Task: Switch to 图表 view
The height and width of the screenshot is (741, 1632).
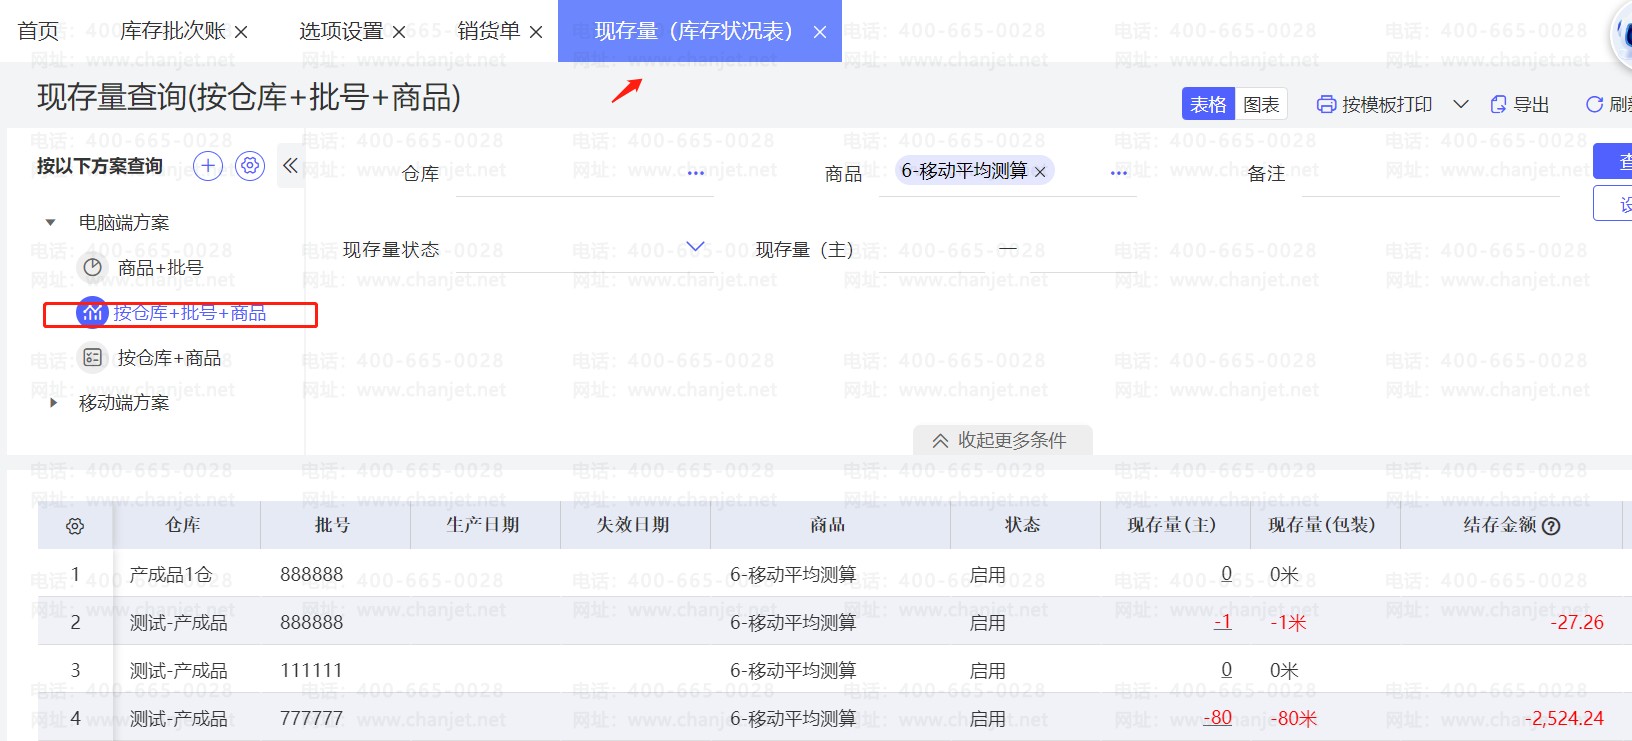Action: tap(1261, 104)
